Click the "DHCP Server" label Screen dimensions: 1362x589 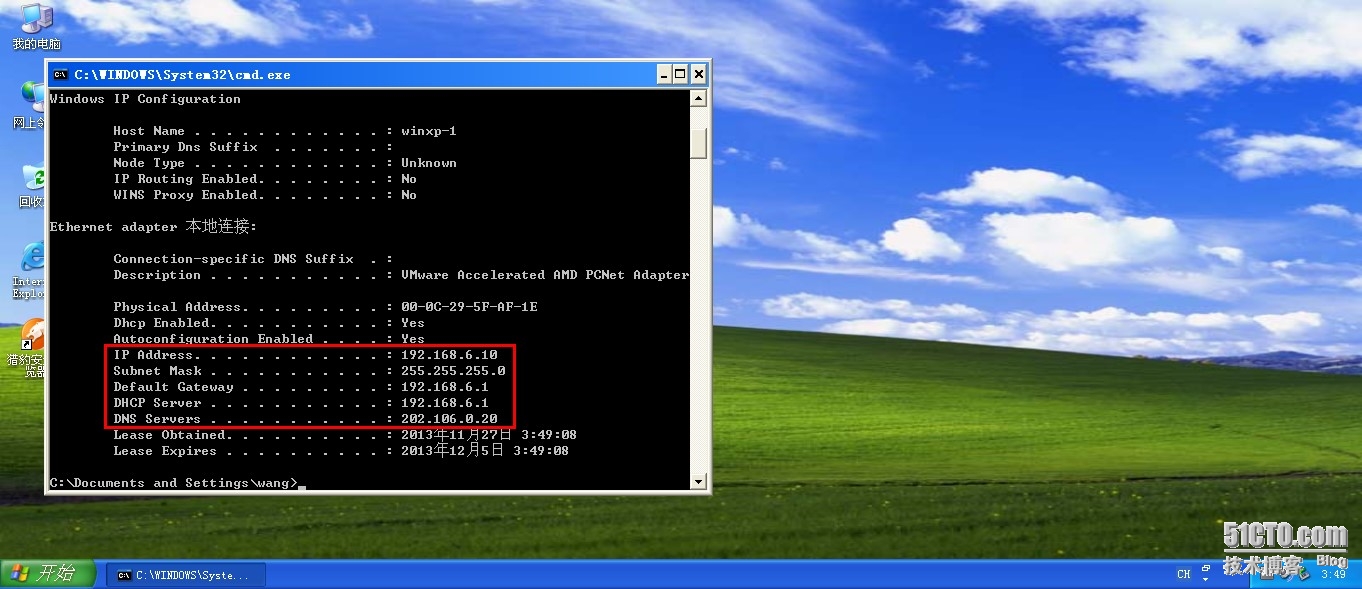tap(157, 403)
